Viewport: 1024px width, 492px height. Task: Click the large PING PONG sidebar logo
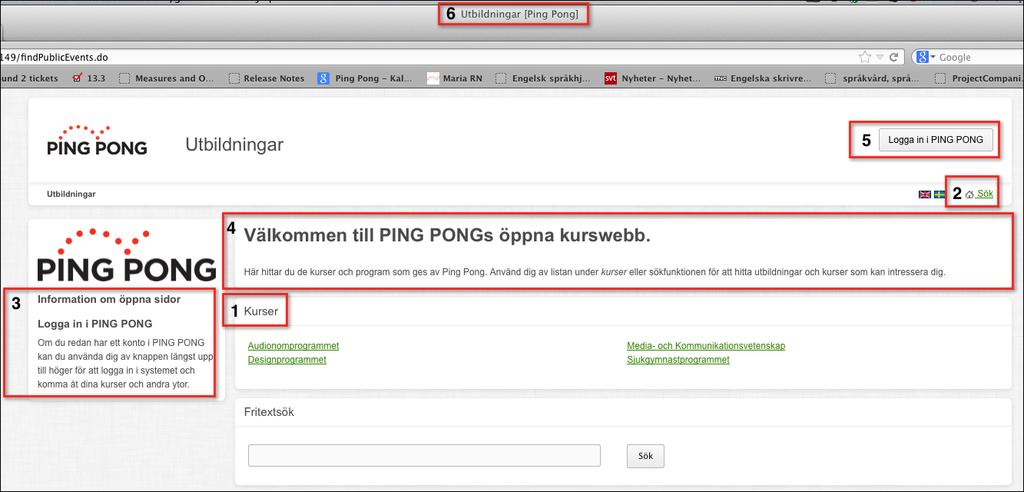click(126, 255)
